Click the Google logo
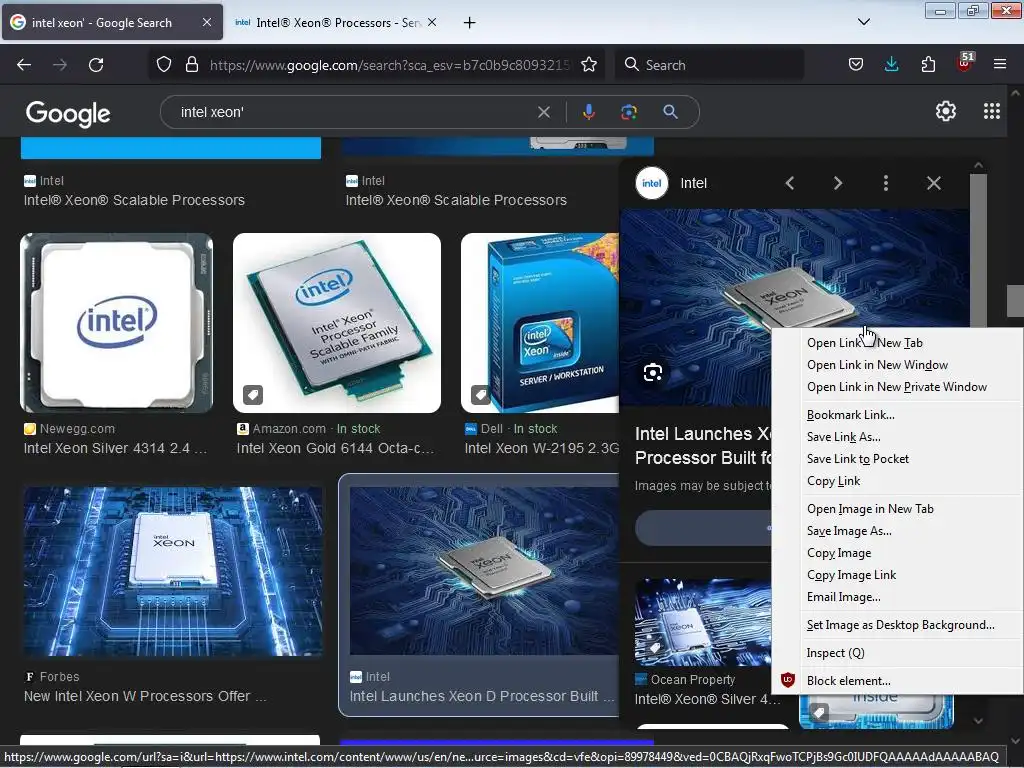1024x768 pixels. click(68, 114)
